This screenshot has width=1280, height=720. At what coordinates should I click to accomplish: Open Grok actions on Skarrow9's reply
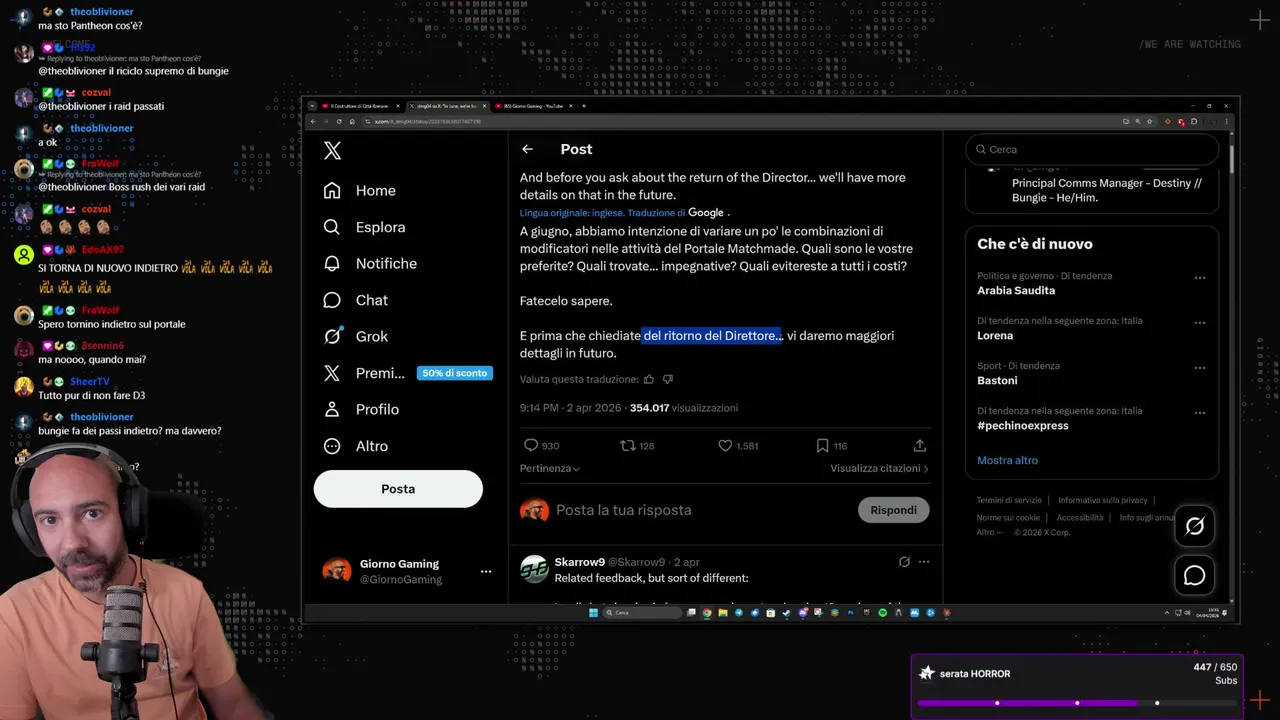coord(904,562)
